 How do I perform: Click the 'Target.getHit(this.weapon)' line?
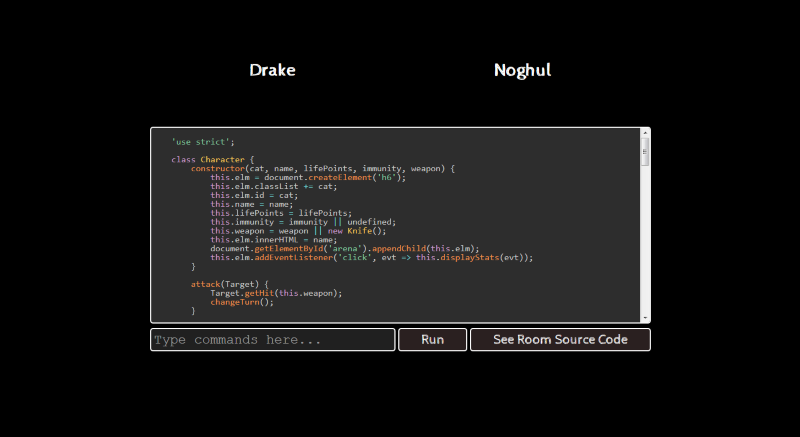pyautogui.click(x=277, y=293)
